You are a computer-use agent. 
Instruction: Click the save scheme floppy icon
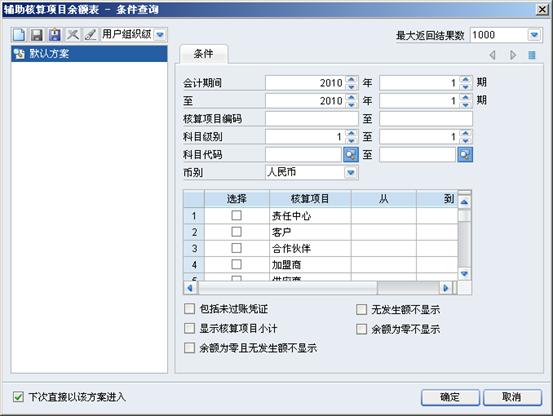(37, 35)
